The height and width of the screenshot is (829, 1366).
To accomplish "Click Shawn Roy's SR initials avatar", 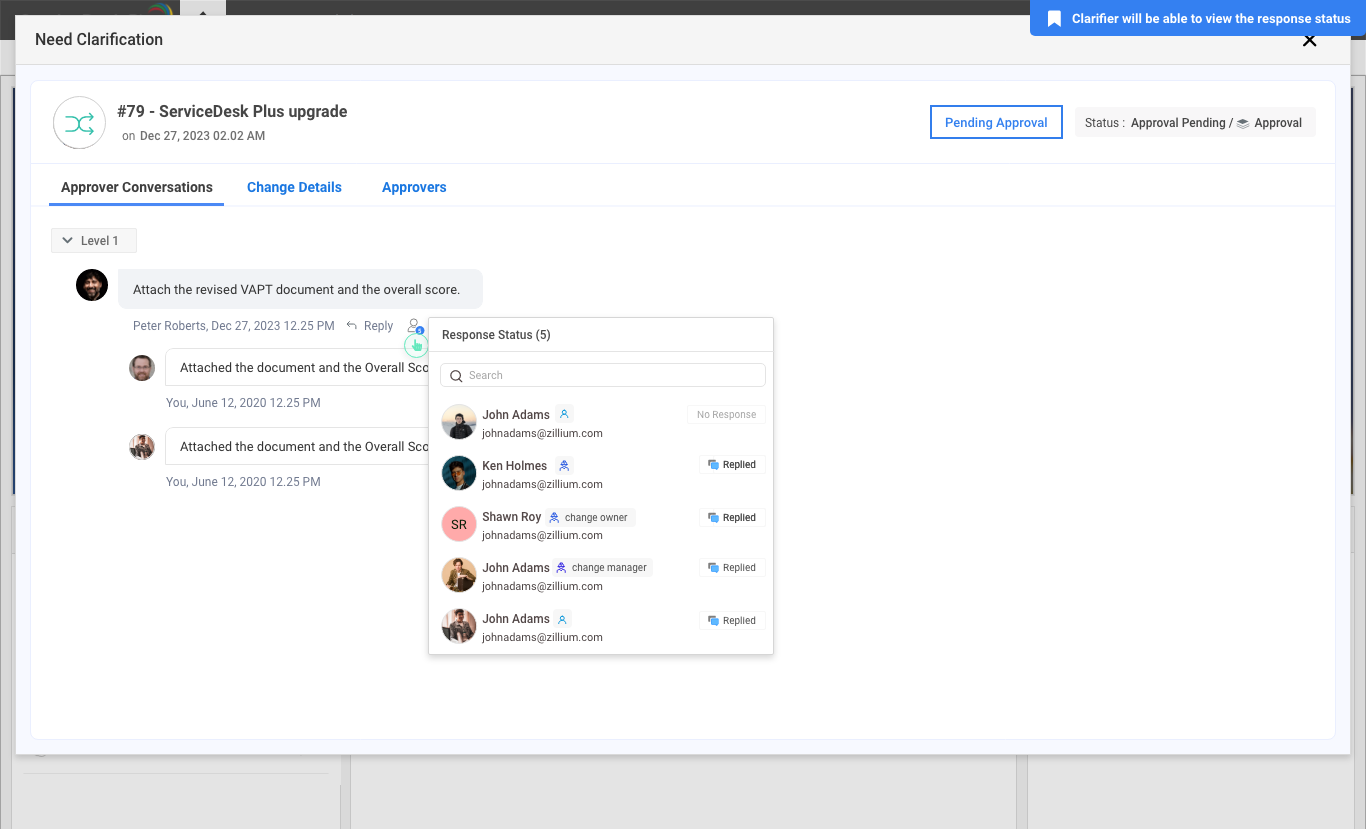I will (459, 524).
